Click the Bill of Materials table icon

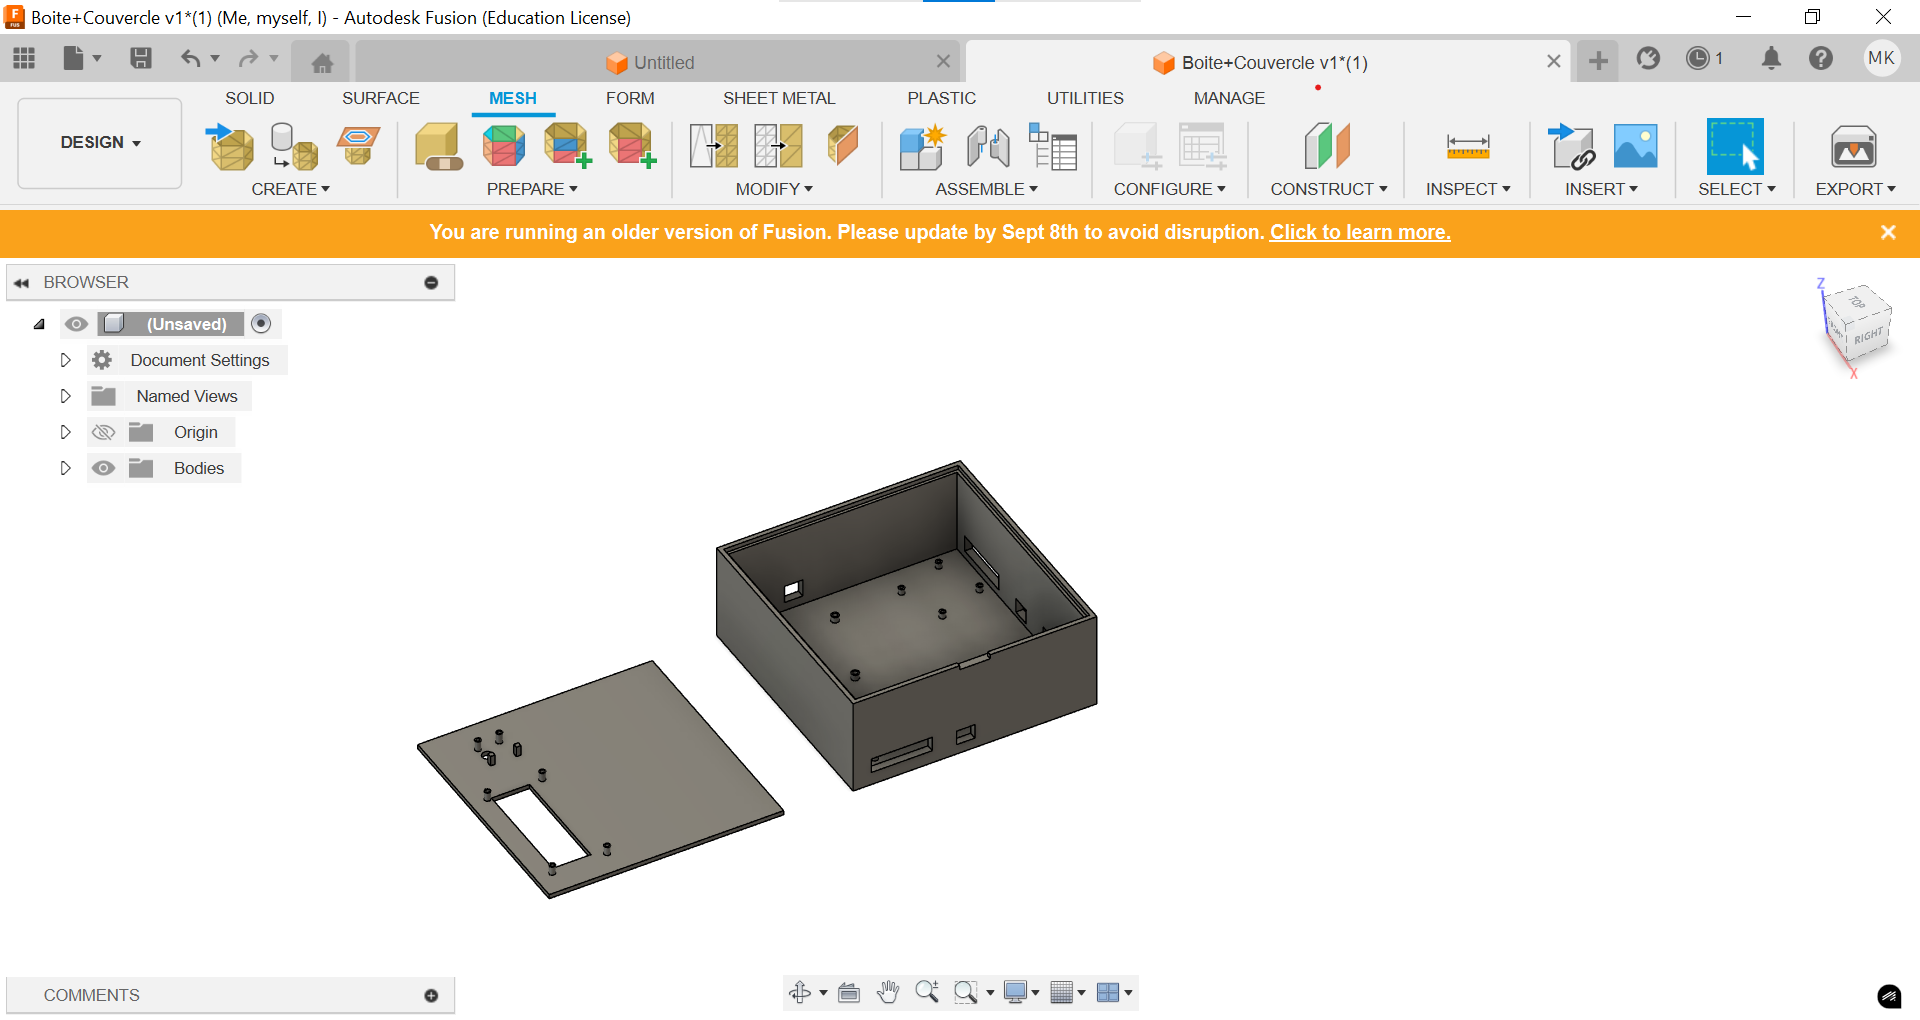(x=1053, y=146)
